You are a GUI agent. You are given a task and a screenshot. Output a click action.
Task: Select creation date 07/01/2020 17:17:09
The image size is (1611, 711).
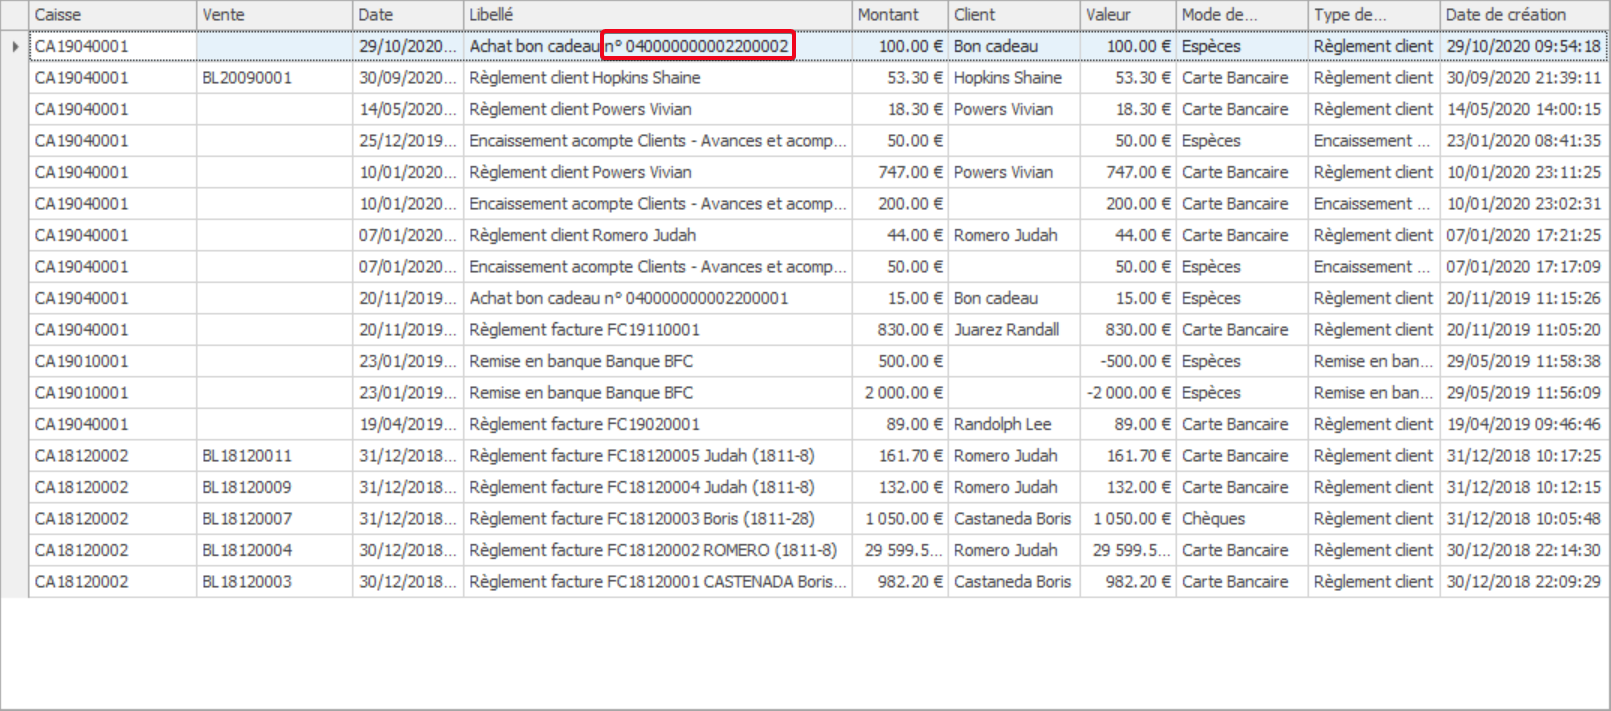click(1524, 267)
